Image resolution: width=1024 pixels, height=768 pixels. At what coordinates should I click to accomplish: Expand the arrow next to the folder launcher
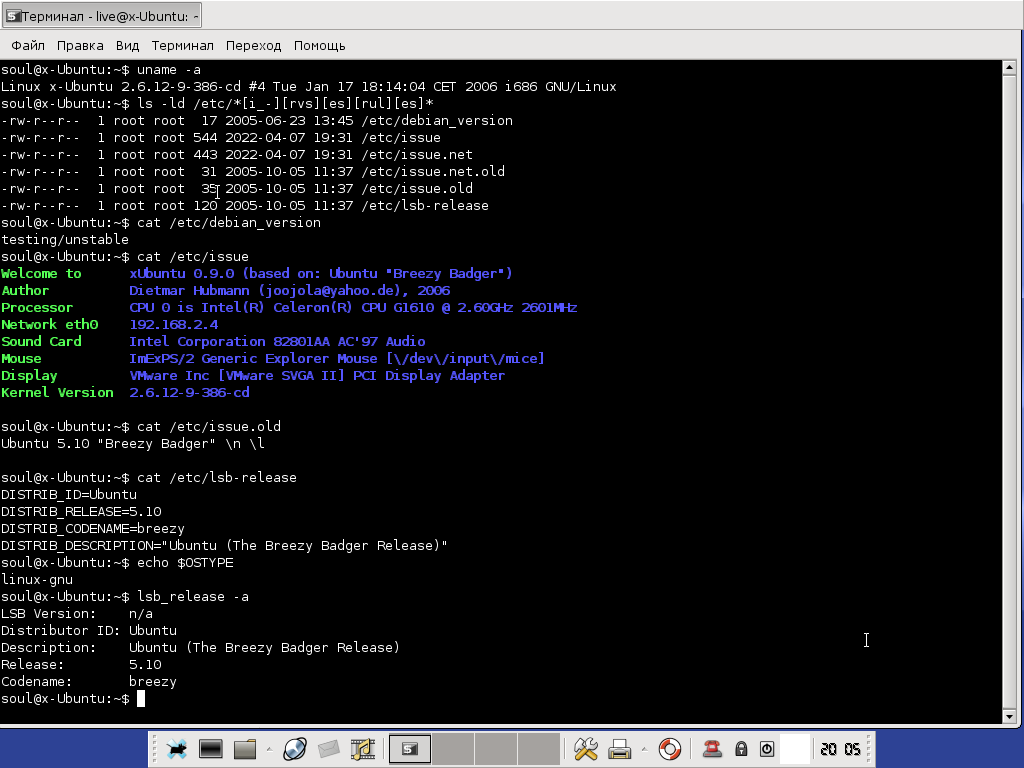(269, 748)
